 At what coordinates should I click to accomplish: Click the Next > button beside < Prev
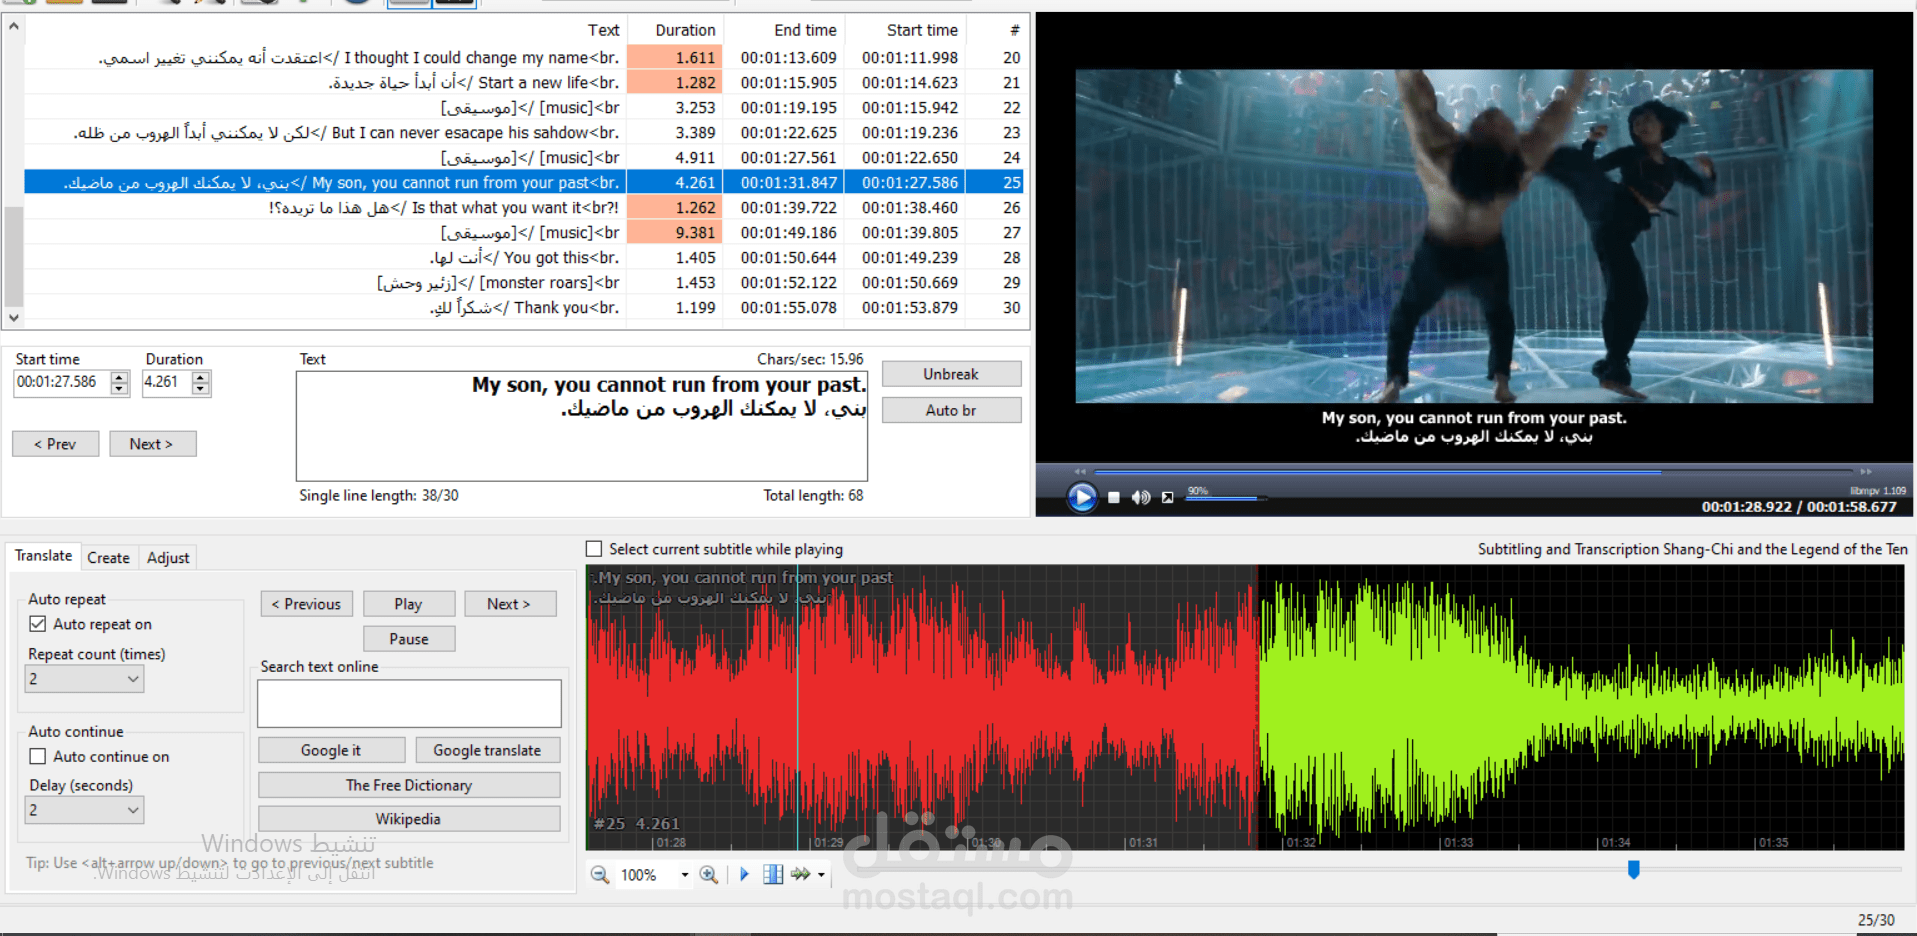click(x=152, y=444)
